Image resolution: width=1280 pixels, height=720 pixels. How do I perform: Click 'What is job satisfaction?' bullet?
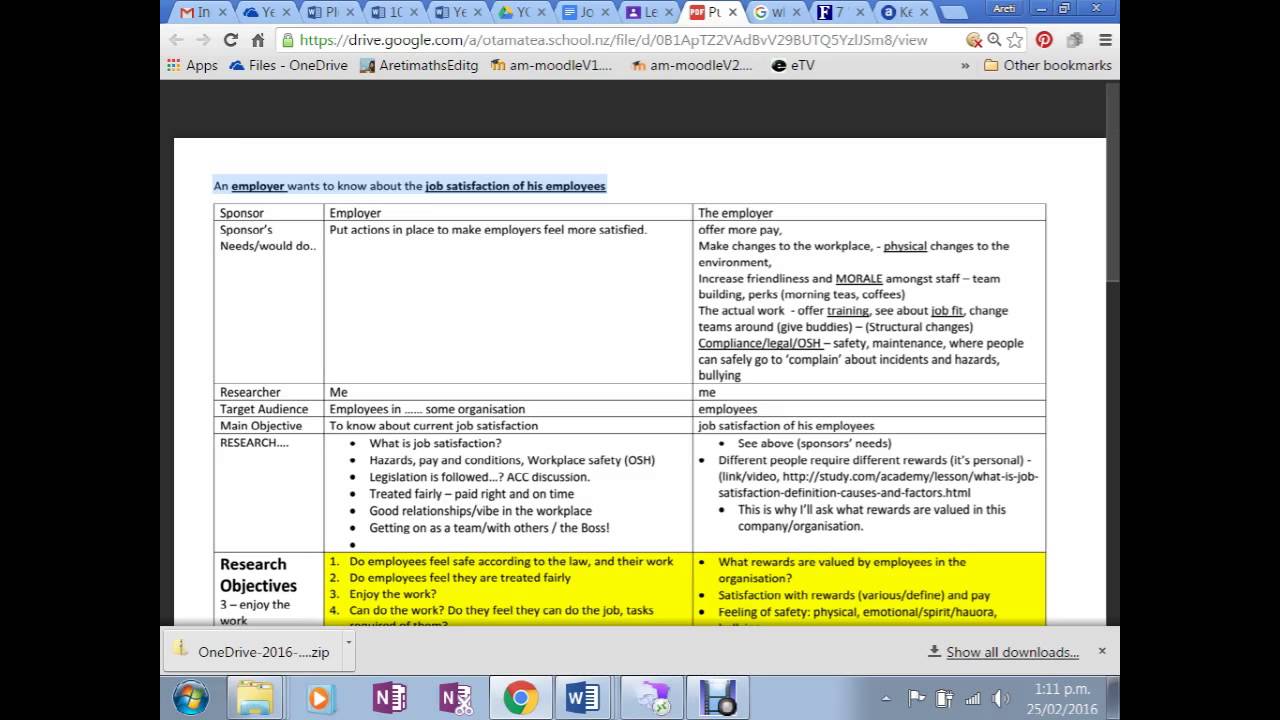click(435, 443)
